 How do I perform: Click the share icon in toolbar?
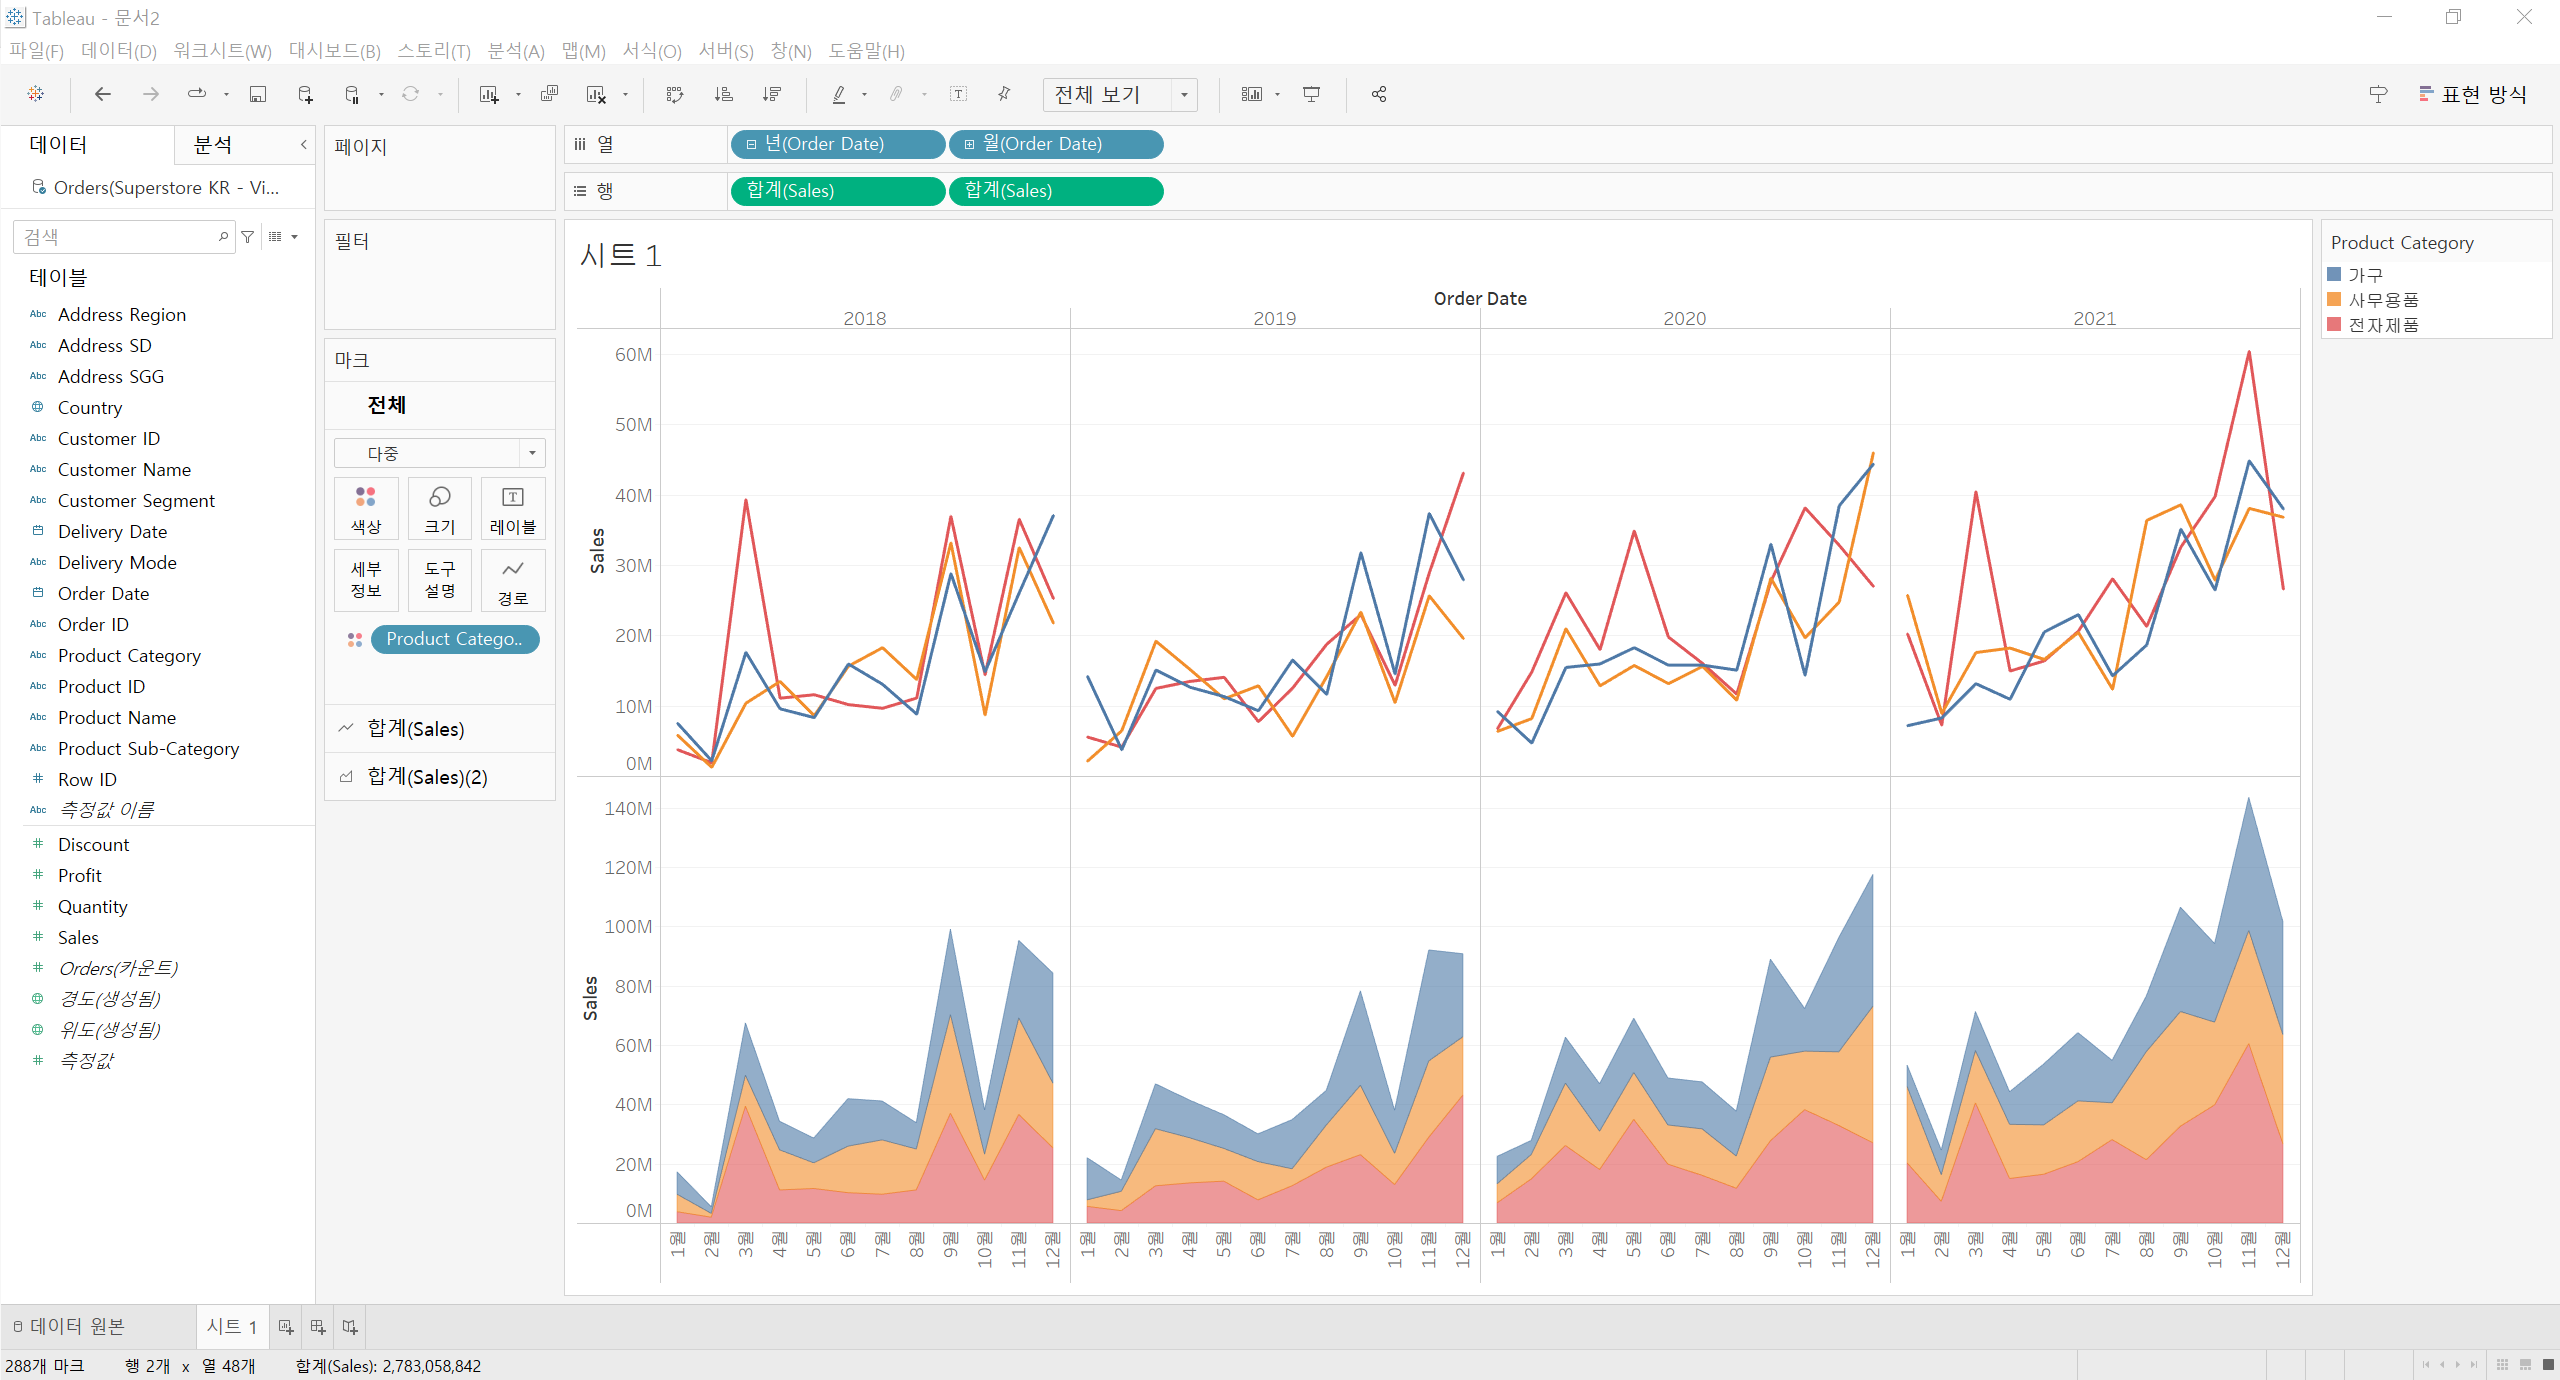pos(1379,94)
